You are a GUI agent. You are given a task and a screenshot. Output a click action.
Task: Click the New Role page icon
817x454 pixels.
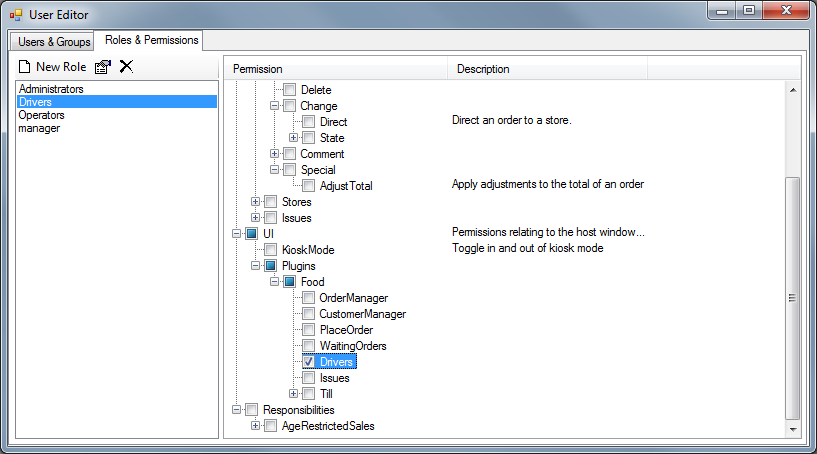(25, 67)
